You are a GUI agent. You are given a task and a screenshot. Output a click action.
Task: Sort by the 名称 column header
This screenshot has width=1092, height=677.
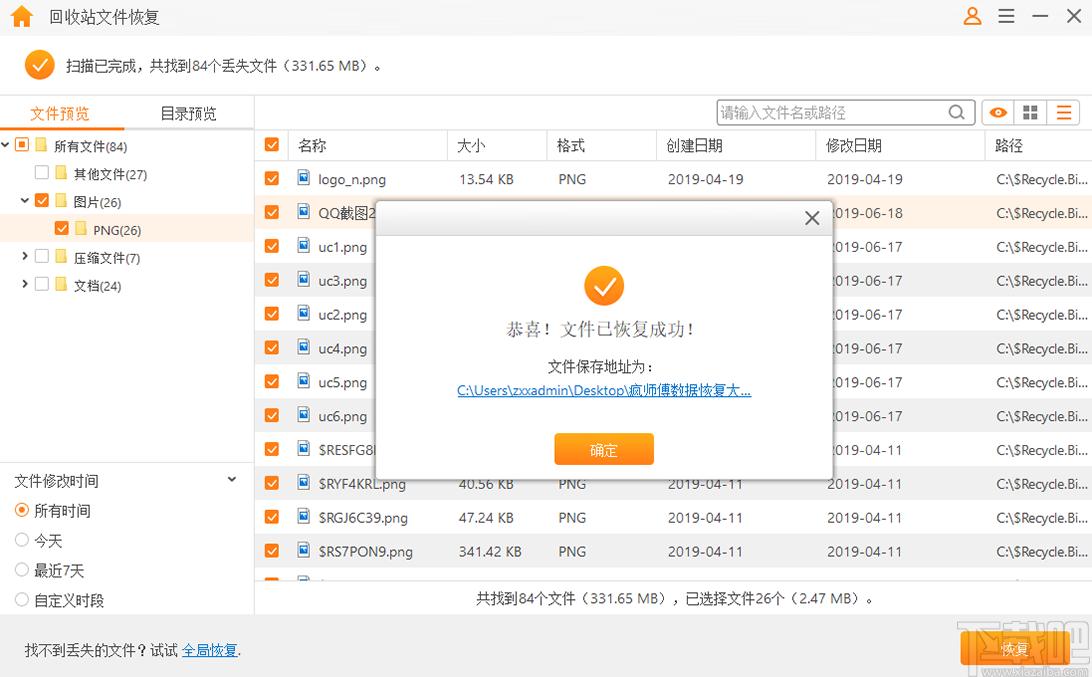pyautogui.click(x=312, y=146)
